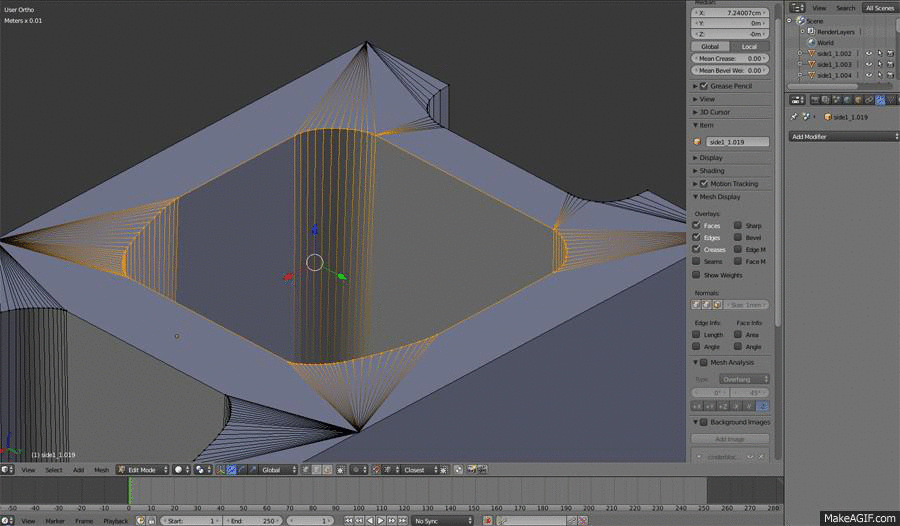Enable Face Info Area checkbox
The height and width of the screenshot is (526, 900).
click(x=738, y=334)
